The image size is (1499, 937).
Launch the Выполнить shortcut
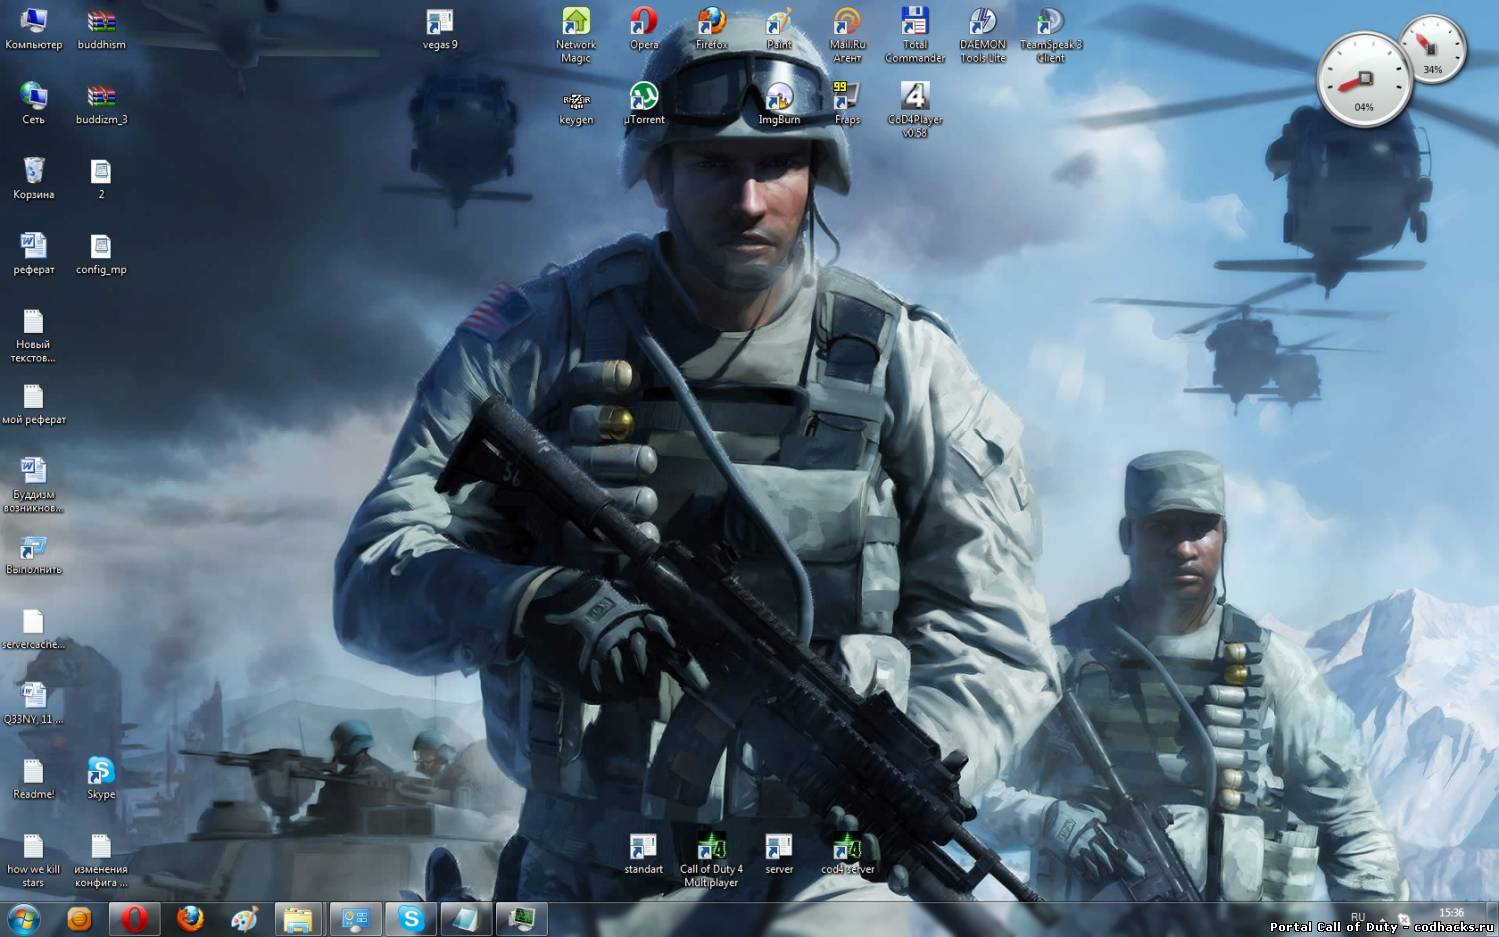click(x=33, y=553)
